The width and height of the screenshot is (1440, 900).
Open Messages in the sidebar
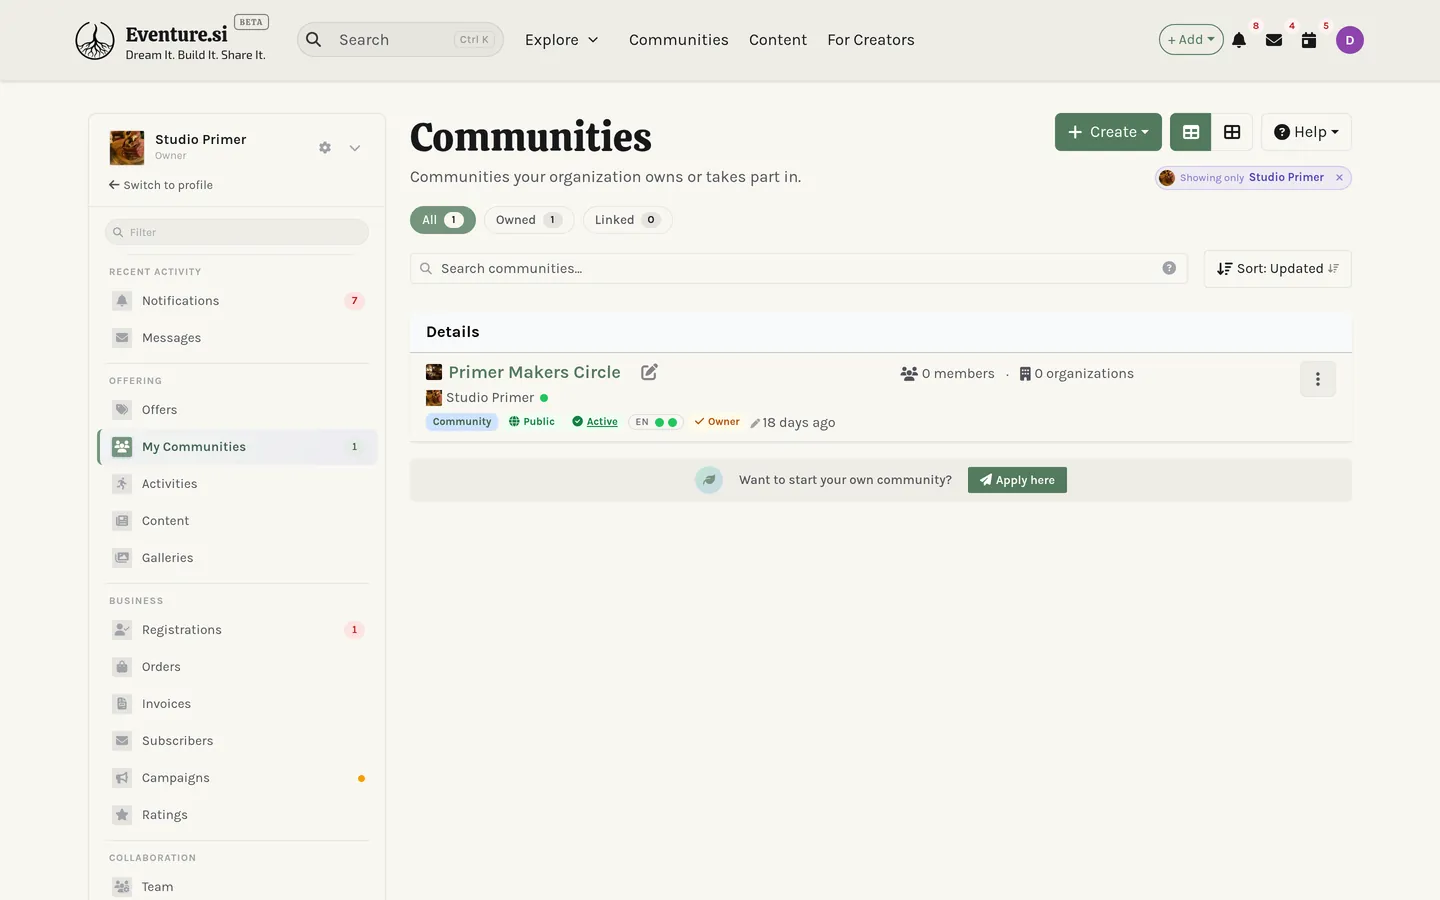(x=237, y=338)
